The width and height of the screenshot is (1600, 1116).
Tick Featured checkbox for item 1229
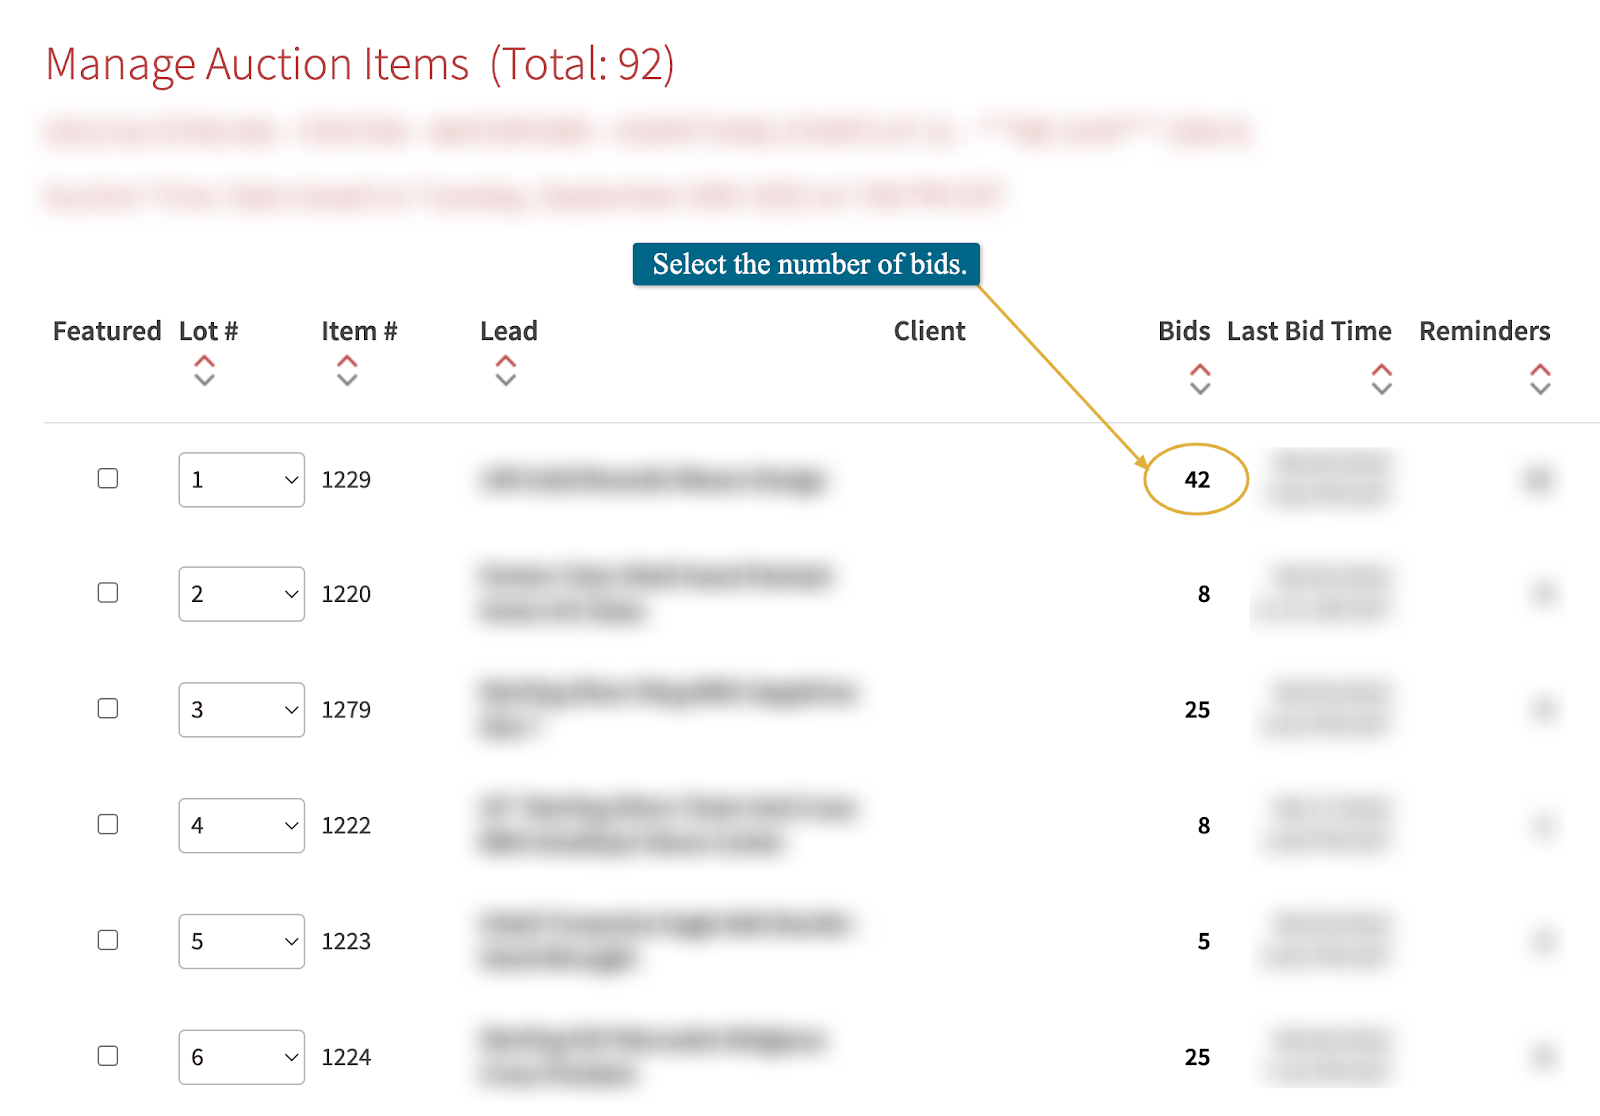point(108,478)
